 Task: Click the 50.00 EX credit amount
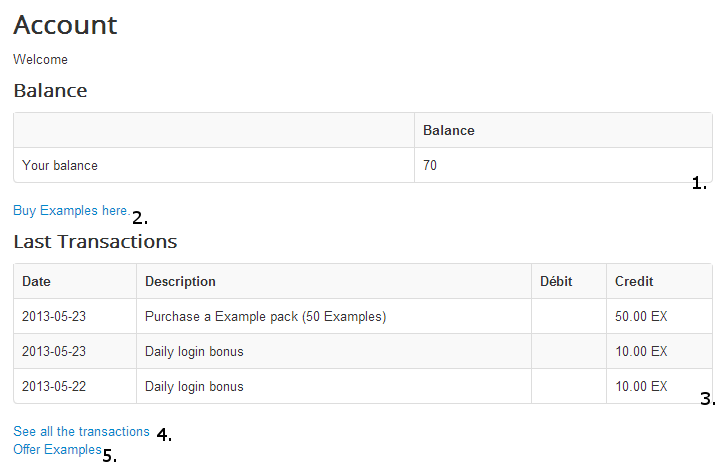point(641,317)
